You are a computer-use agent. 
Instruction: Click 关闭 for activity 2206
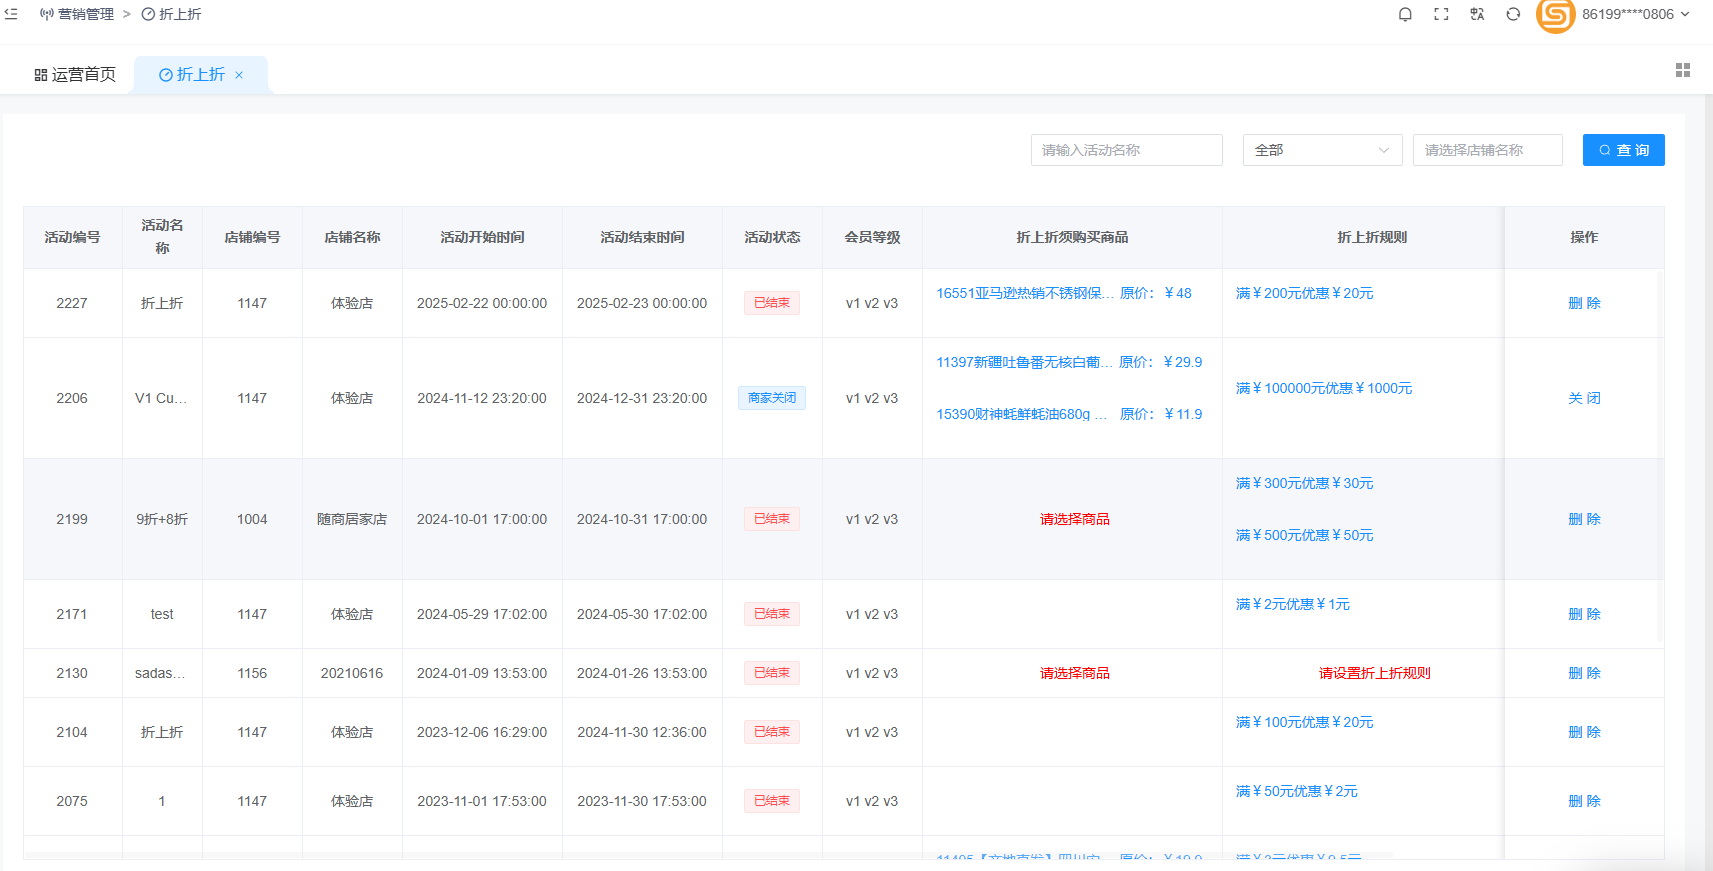point(1584,398)
